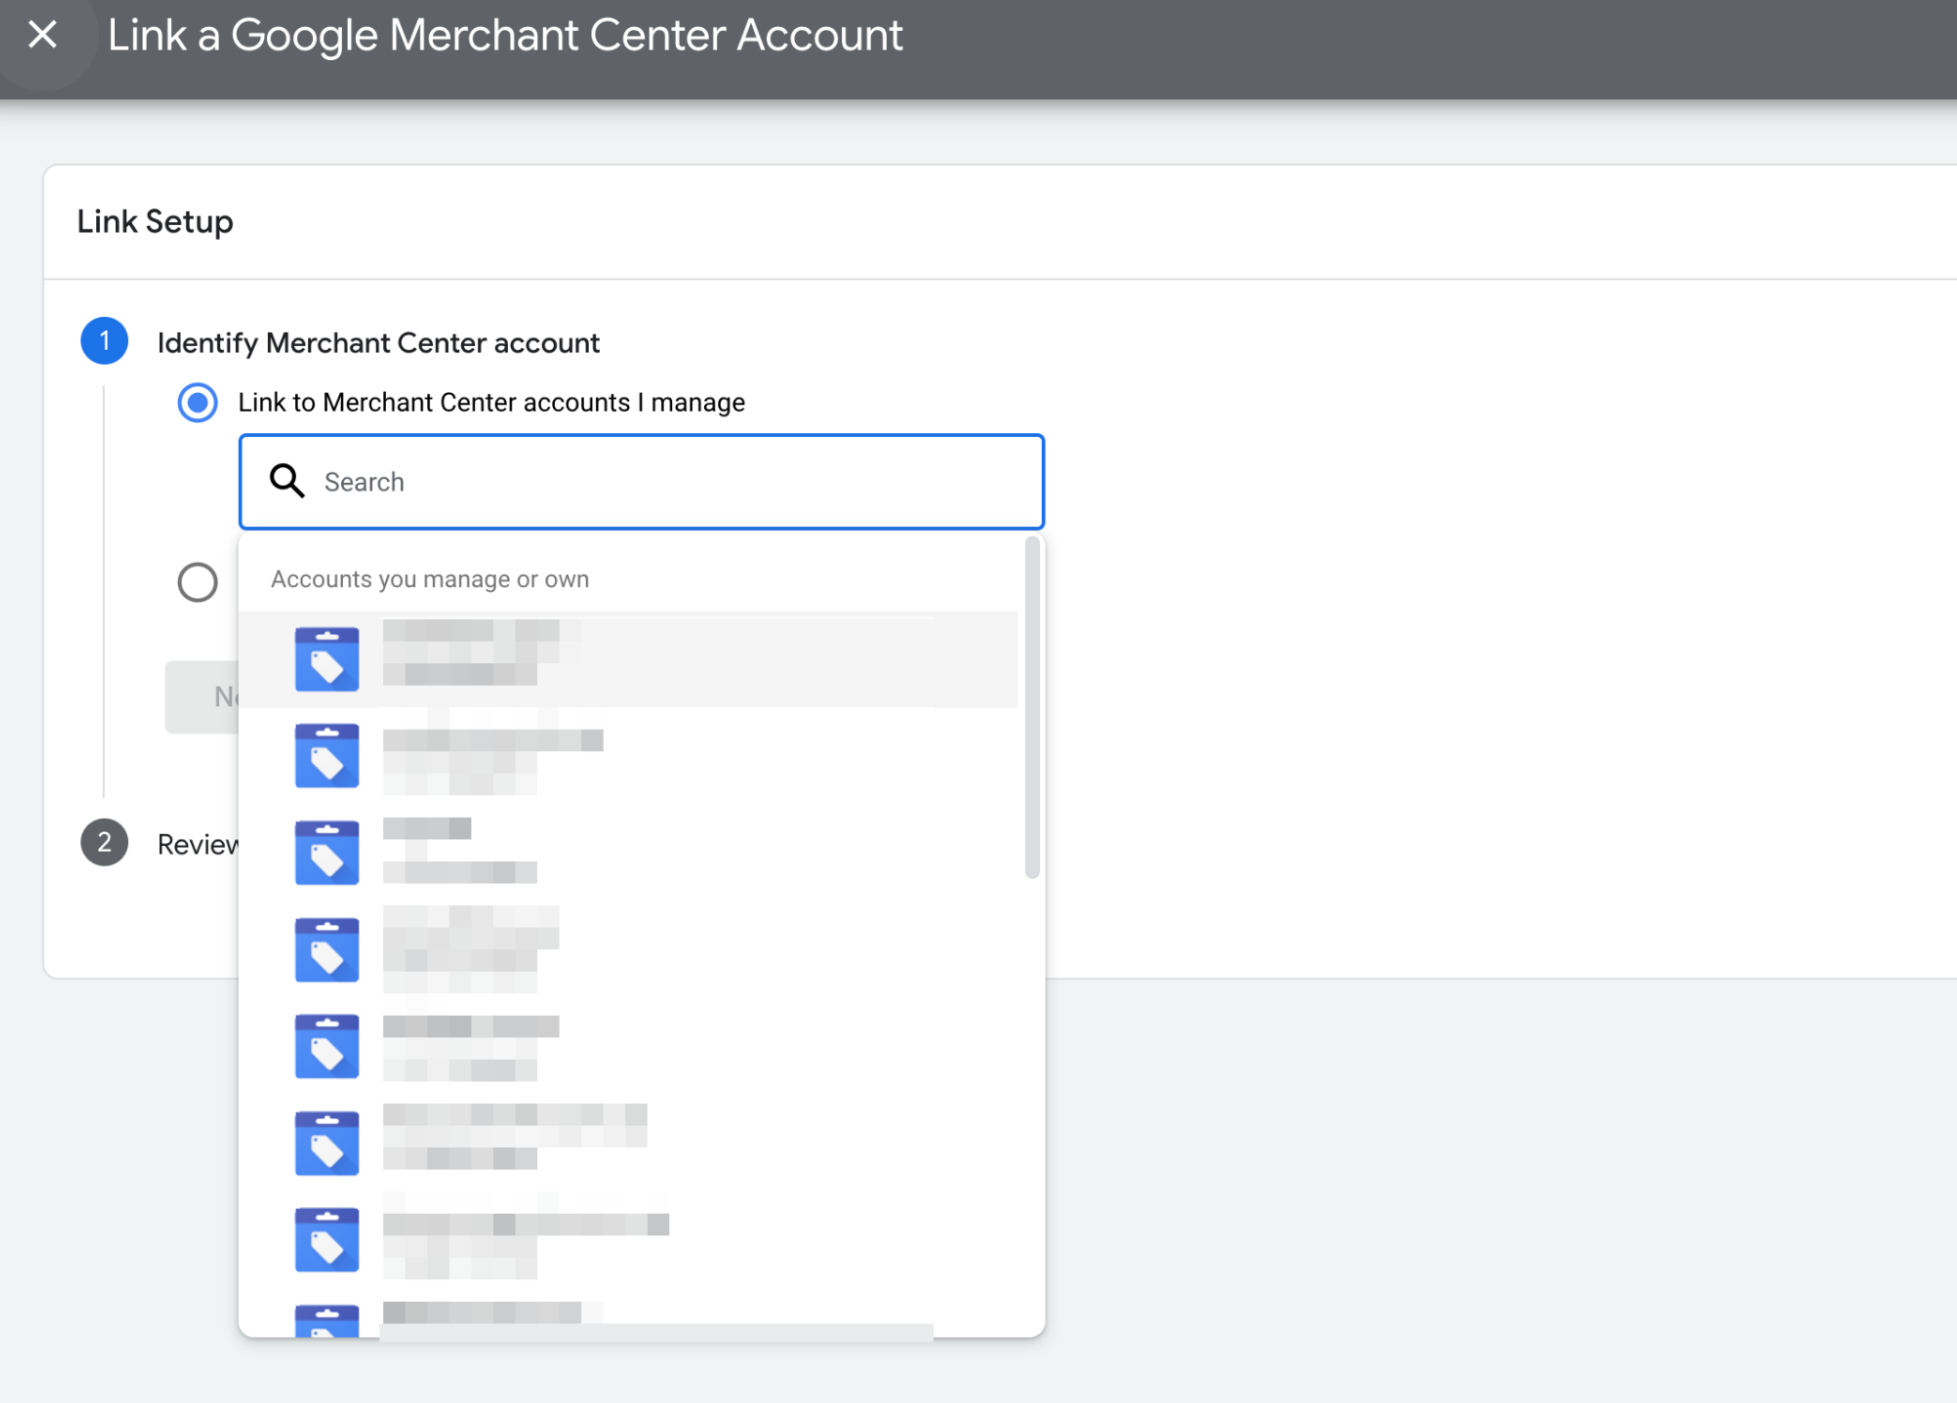This screenshot has height=1403, width=1957.
Task: Select the unselected second radio option
Action: pyautogui.click(x=197, y=582)
